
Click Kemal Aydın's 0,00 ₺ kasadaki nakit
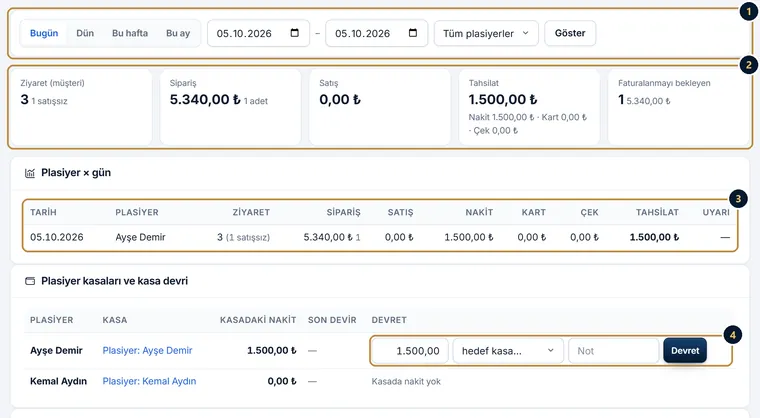click(x=282, y=381)
